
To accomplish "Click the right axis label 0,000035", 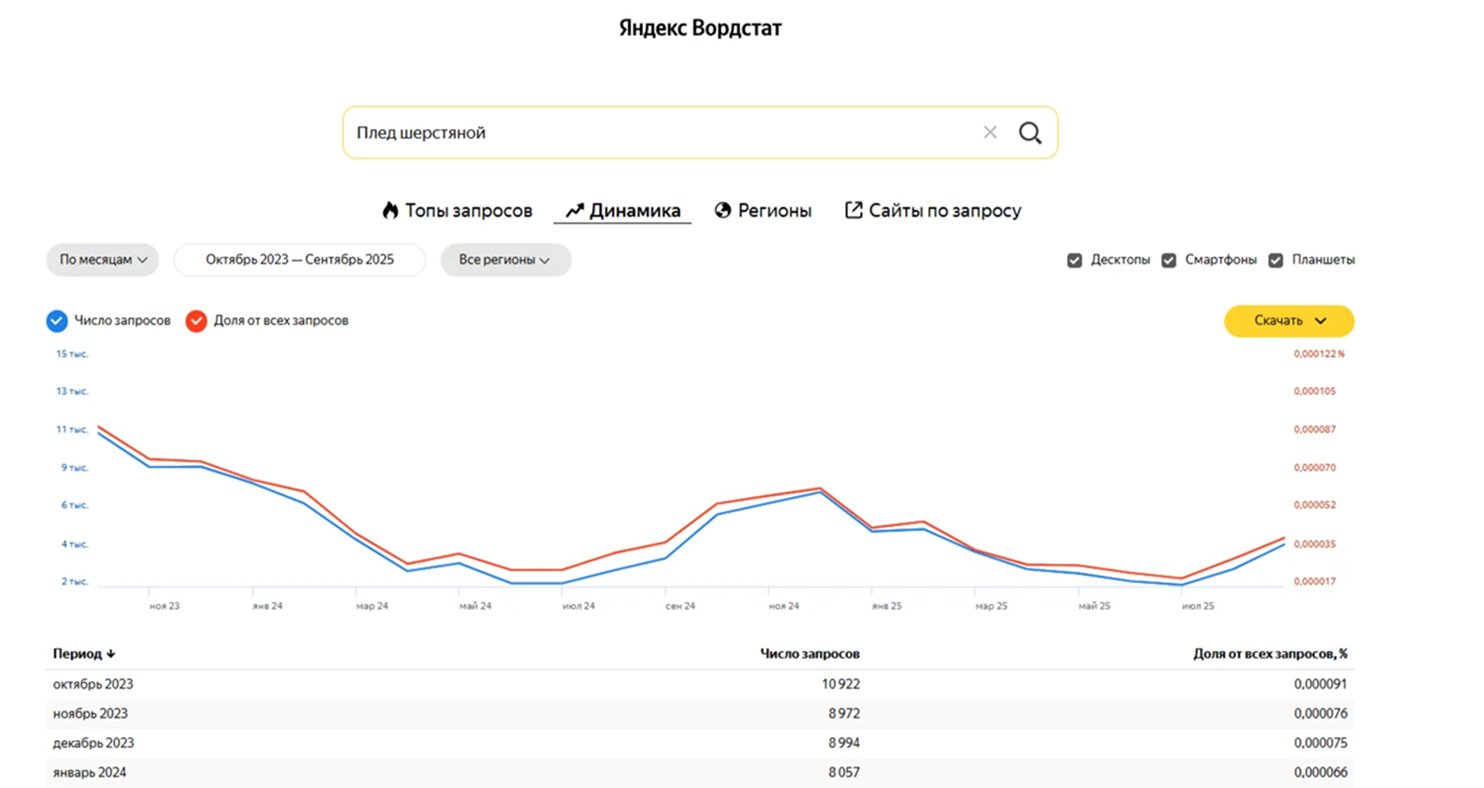I will pyautogui.click(x=1315, y=544).
